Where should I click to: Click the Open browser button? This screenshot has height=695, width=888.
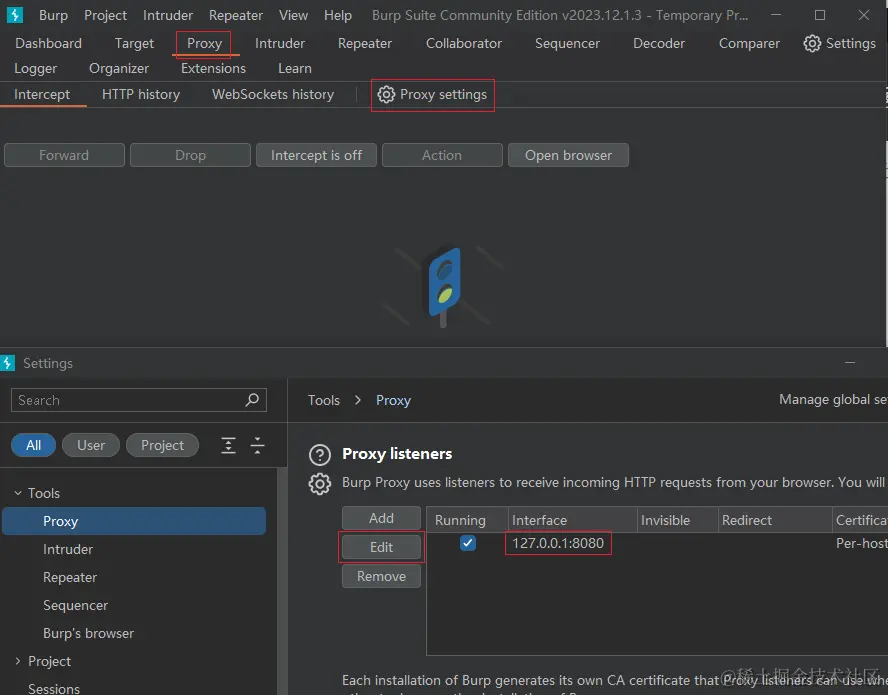coord(568,155)
